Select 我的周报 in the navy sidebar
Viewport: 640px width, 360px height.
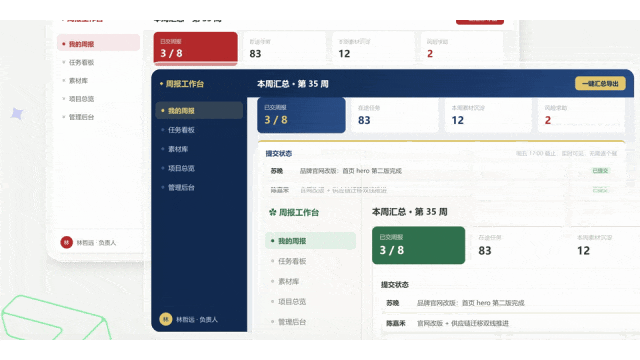point(199,111)
